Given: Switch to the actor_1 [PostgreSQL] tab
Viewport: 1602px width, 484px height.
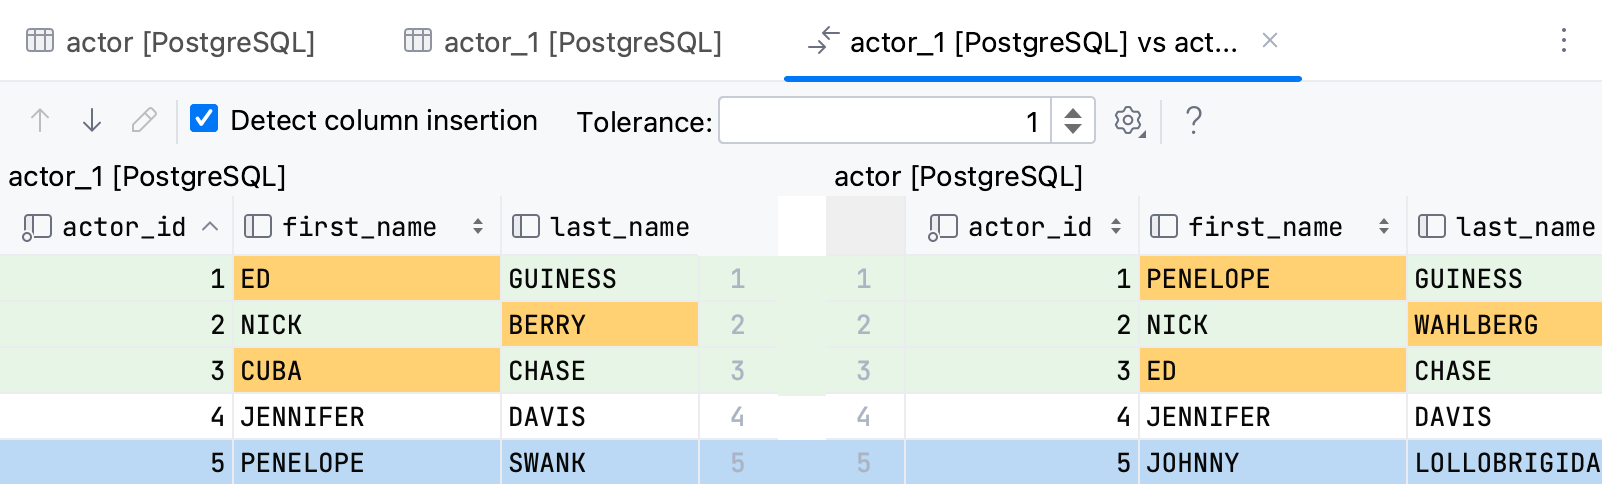Looking at the screenshot, I should pos(582,42).
